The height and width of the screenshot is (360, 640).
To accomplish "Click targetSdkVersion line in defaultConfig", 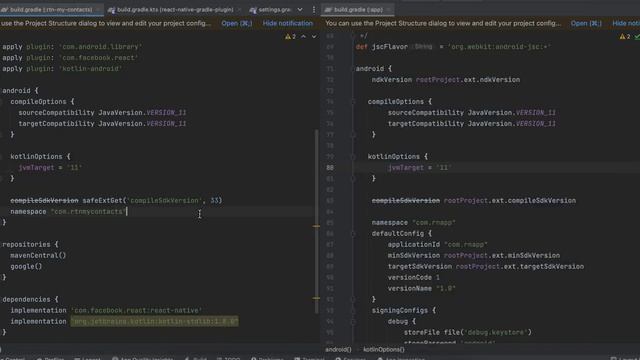I will click(486, 267).
